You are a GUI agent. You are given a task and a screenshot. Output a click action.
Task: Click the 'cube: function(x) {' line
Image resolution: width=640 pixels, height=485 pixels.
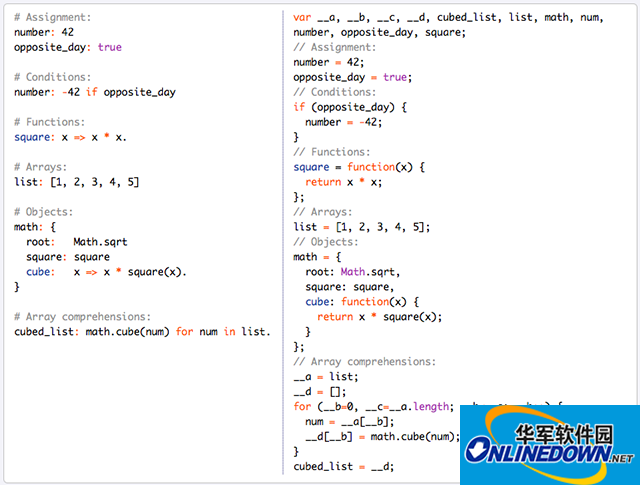pyautogui.click(x=362, y=302)
